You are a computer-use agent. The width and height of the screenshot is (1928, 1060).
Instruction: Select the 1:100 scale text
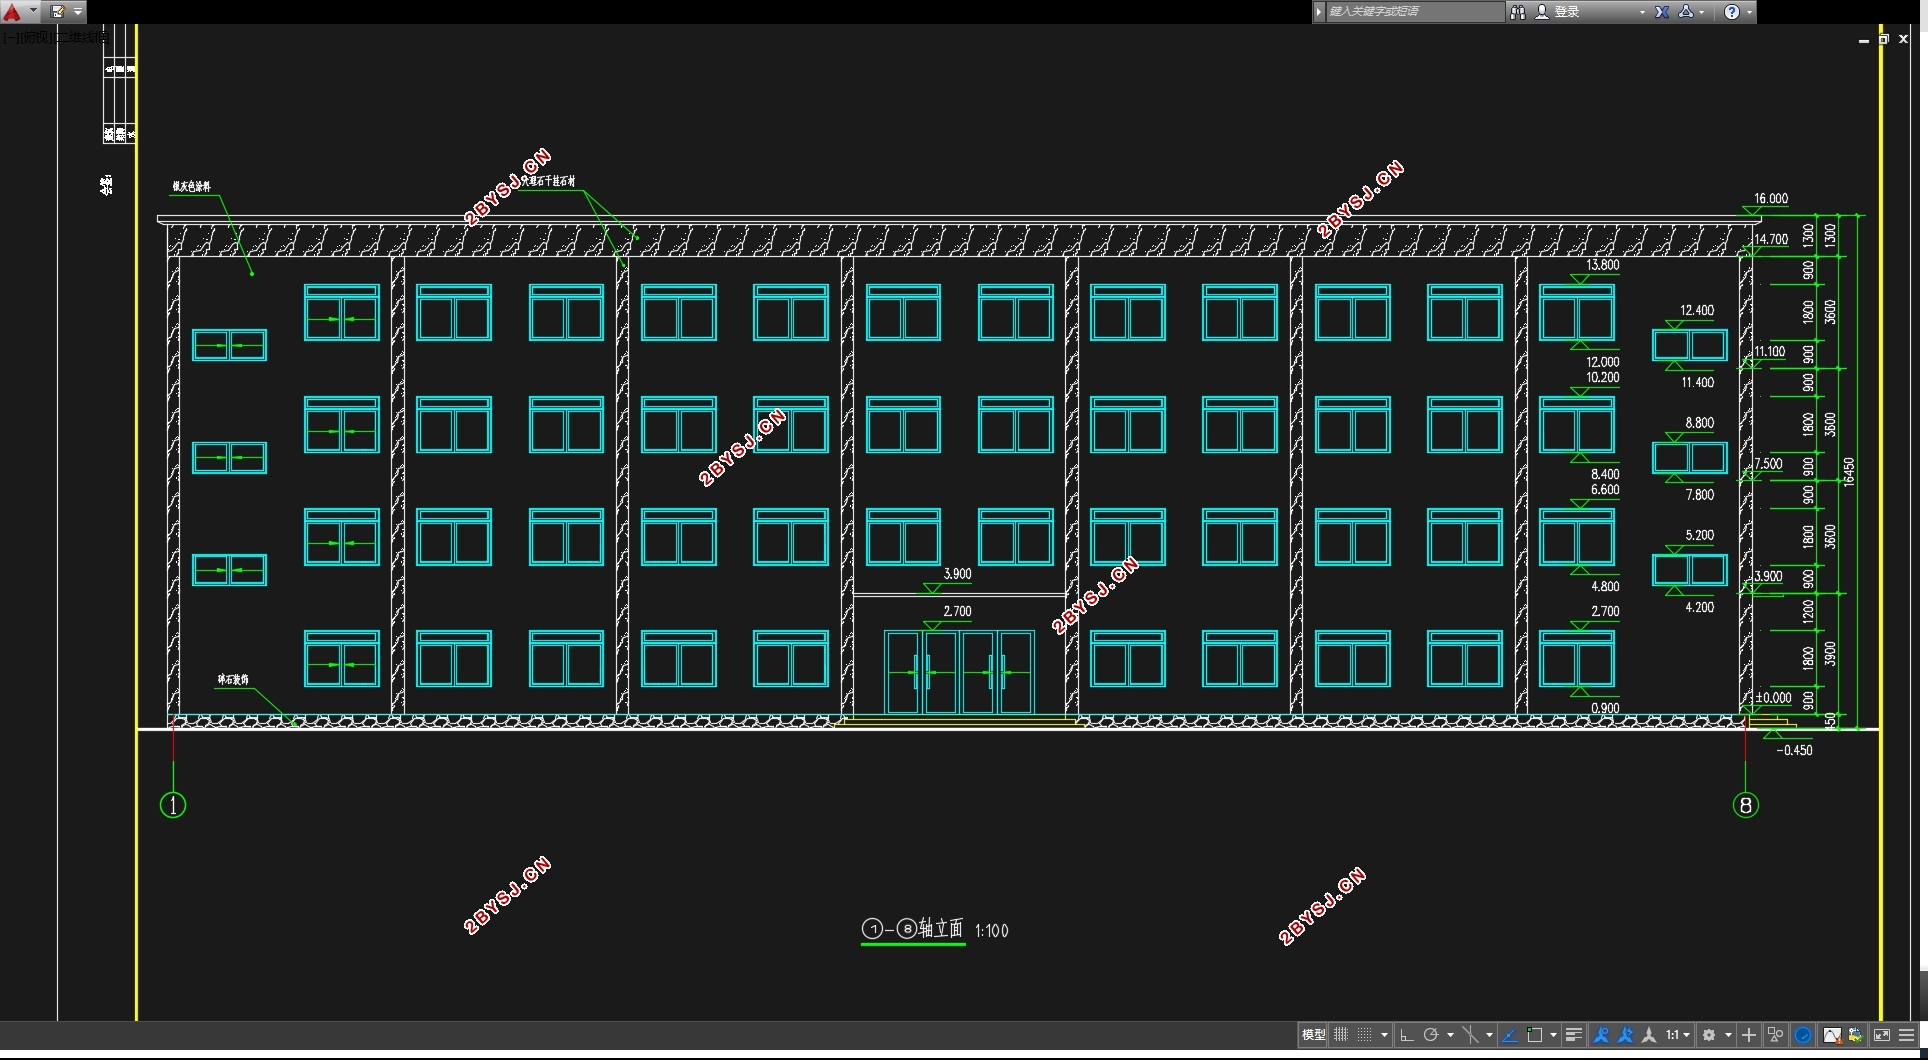click(x=992, y=931)
